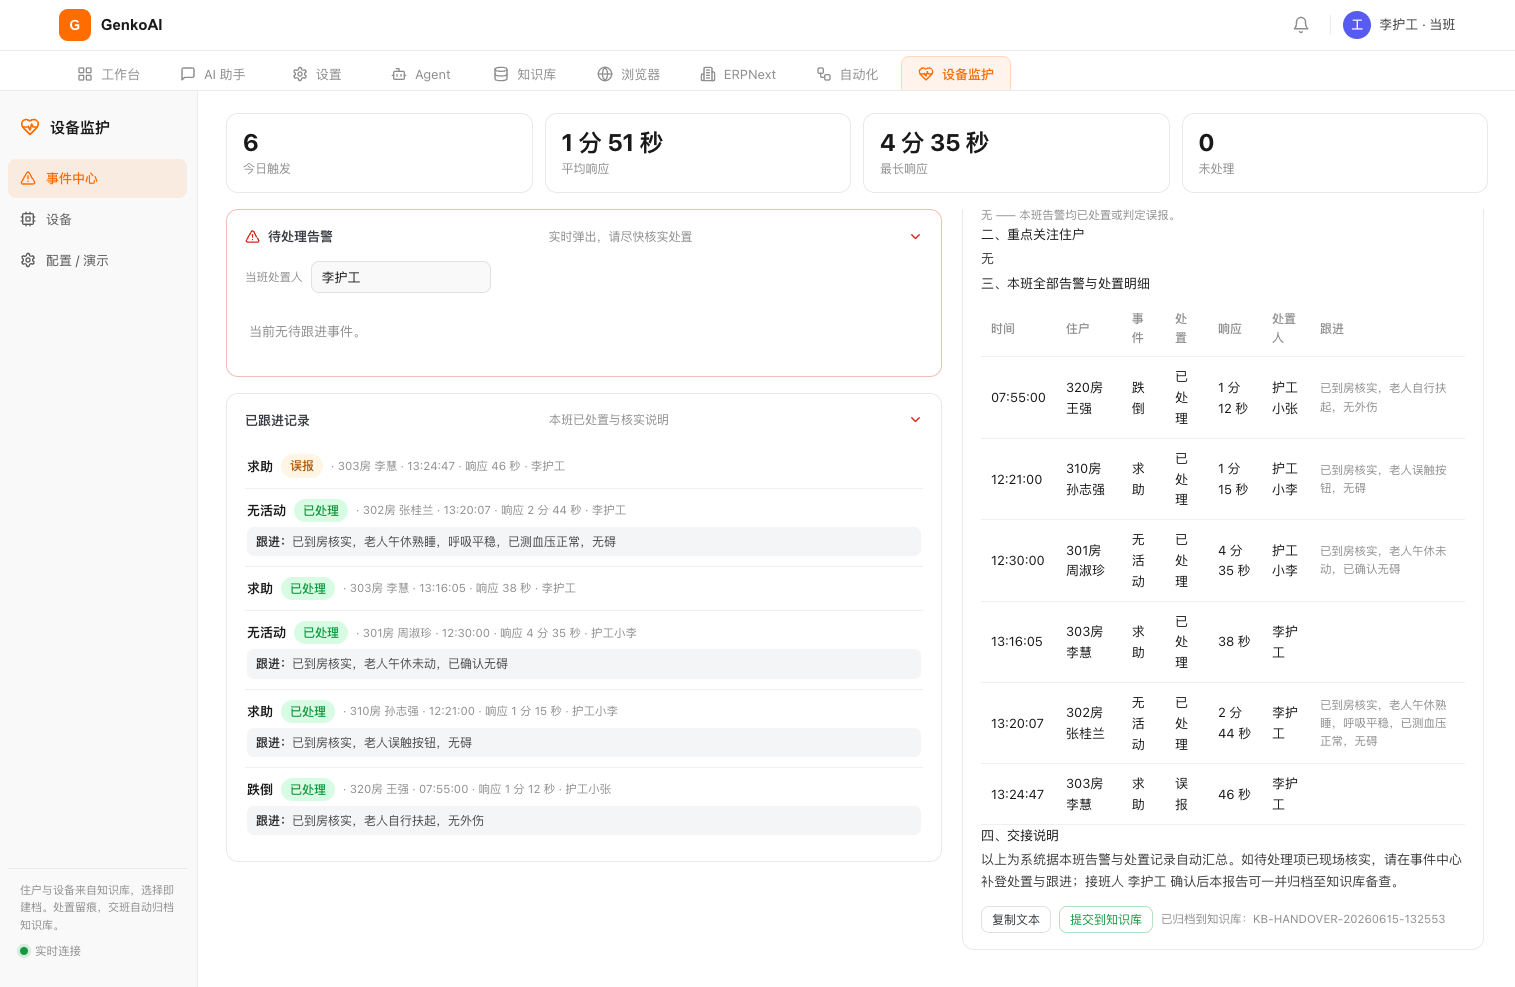Click the sidebar 设备监护 heart icon

[x=30, y=127]
